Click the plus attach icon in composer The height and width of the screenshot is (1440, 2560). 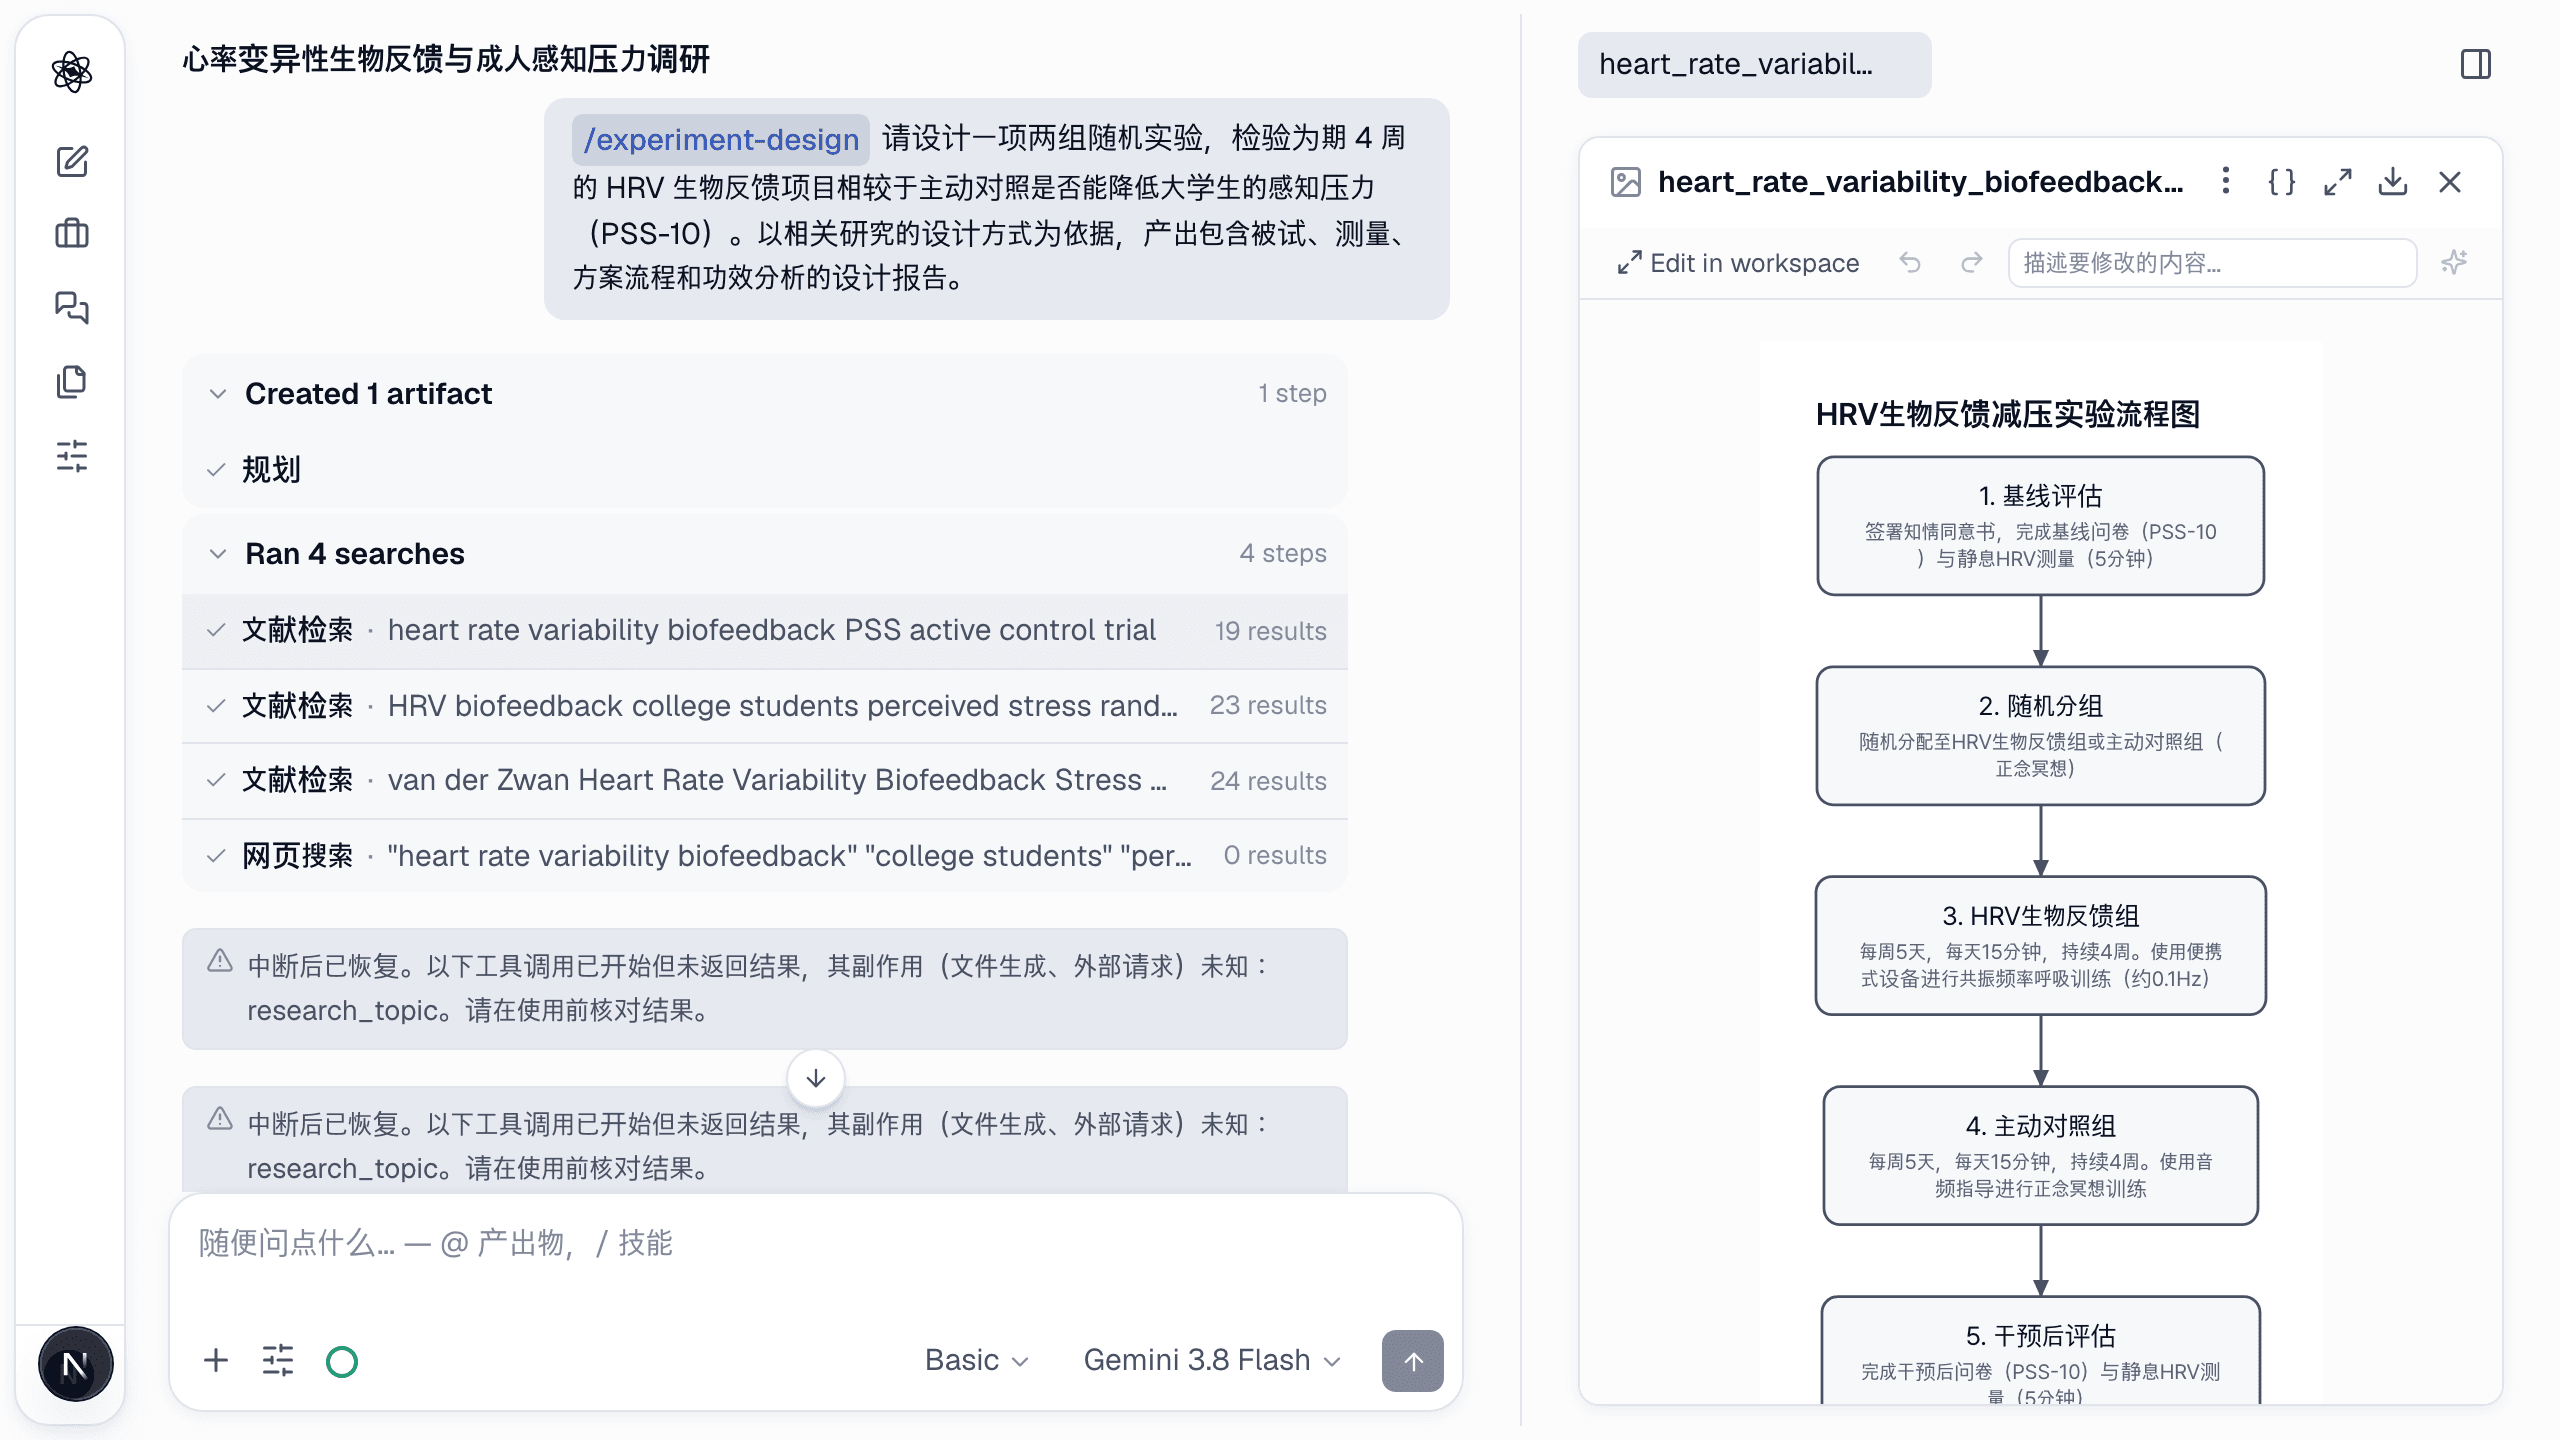point(216,1361)
